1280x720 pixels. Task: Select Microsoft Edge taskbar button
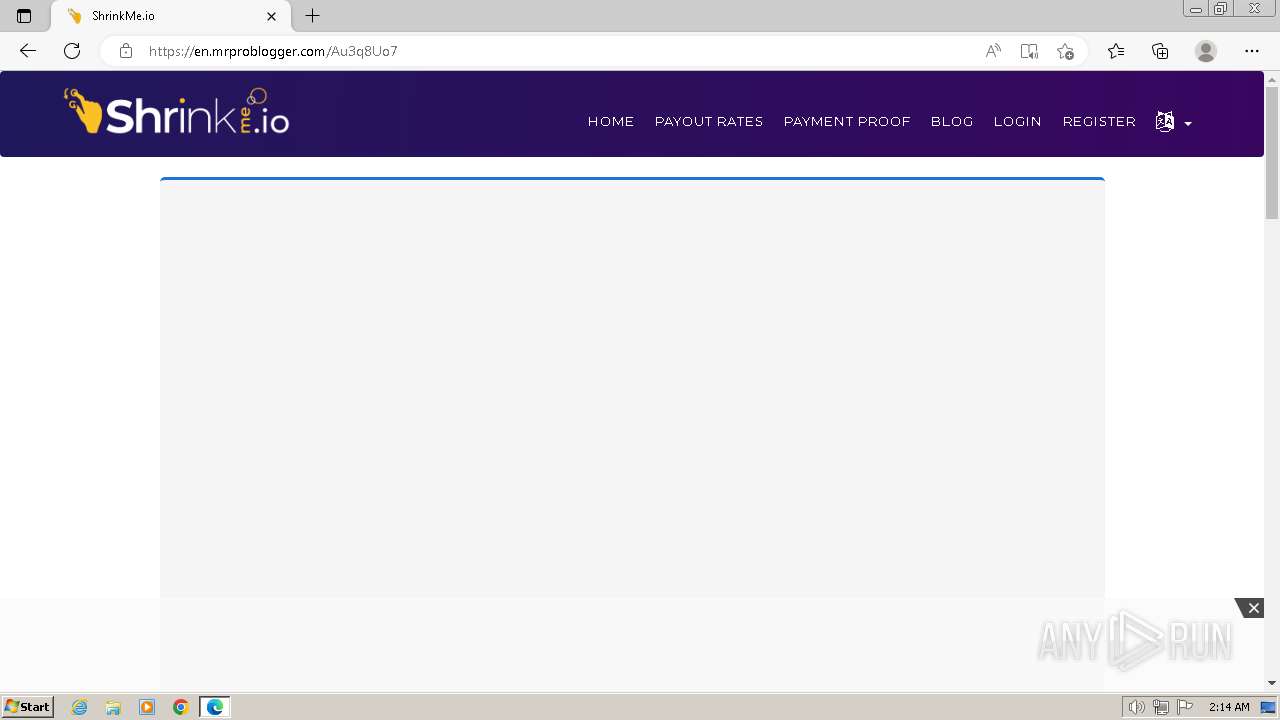click(215, 707)
